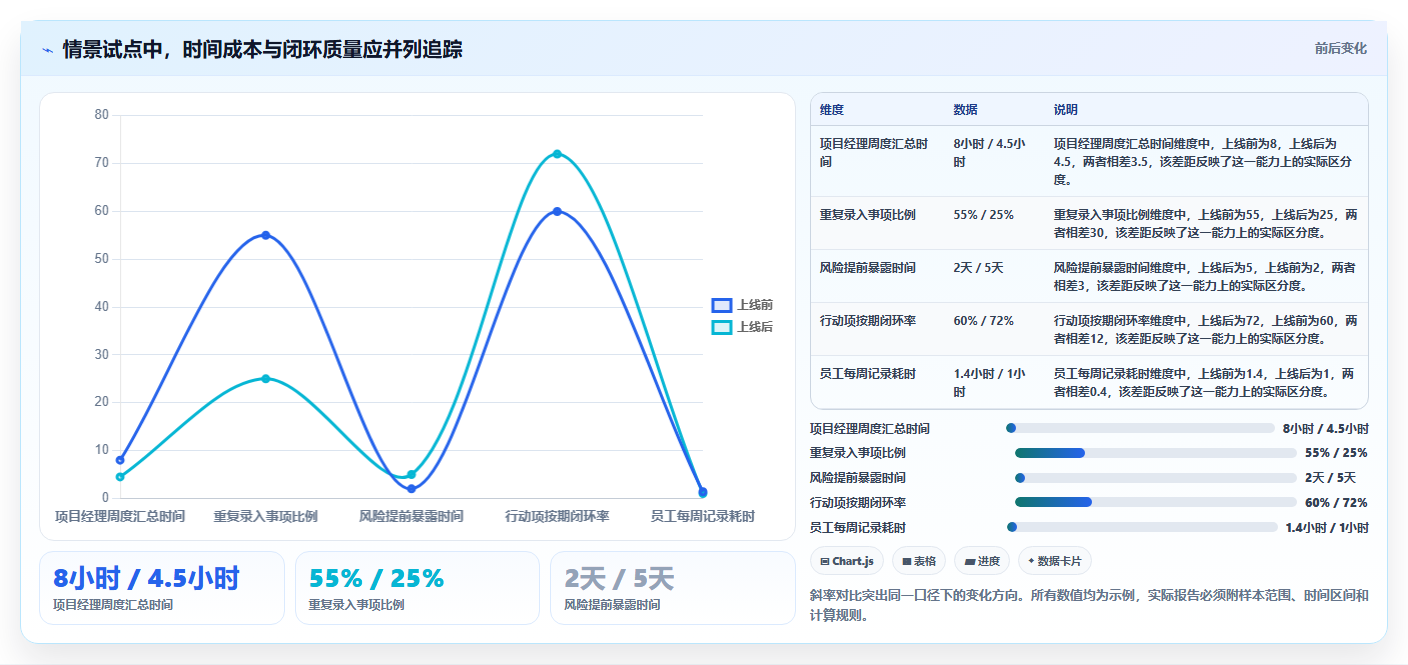Click the 数据 column header
1408x665 pixels.
click(966, 110)
